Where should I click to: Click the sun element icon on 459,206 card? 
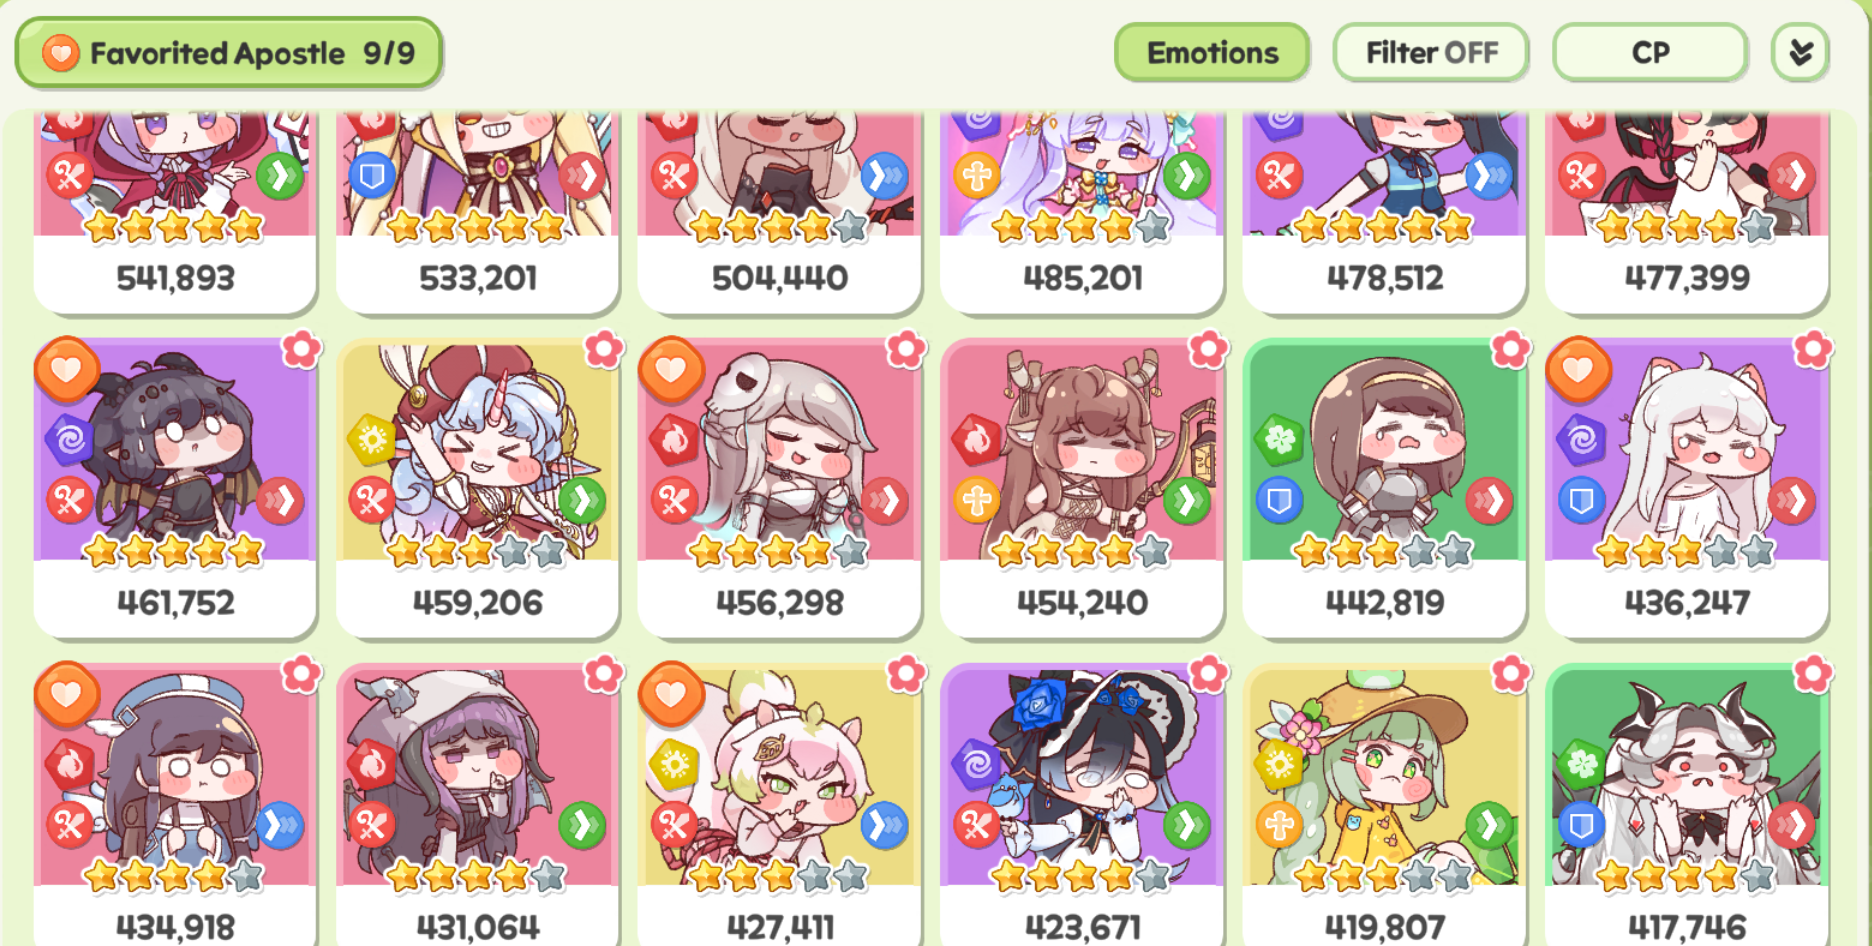(372, 439)
